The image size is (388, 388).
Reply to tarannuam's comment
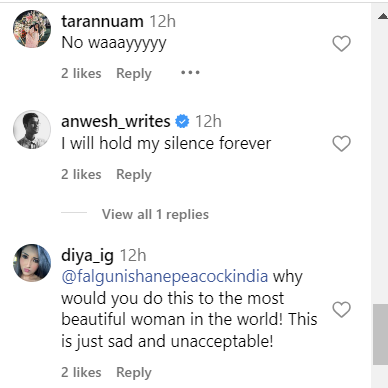coord(134,73)
